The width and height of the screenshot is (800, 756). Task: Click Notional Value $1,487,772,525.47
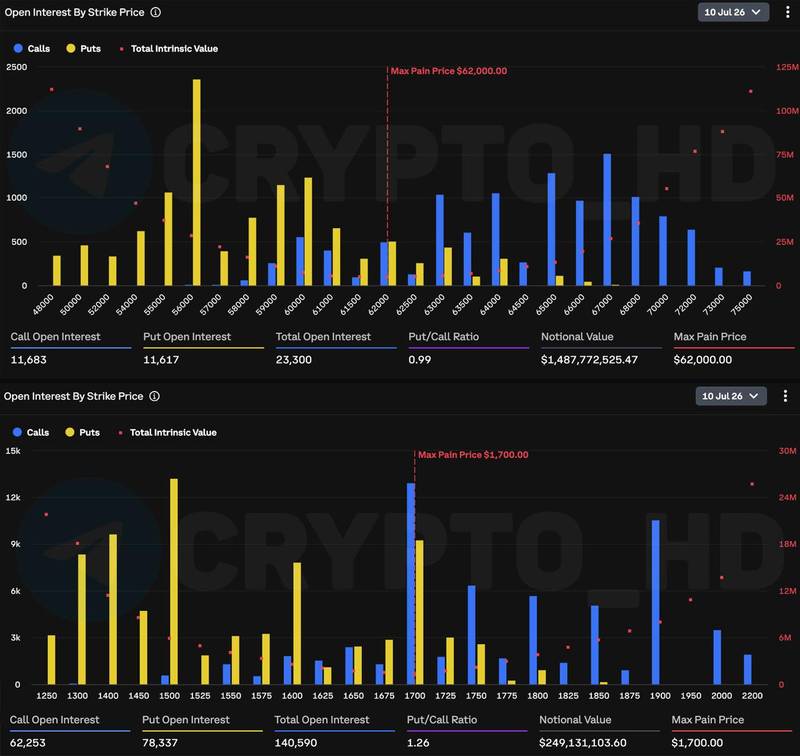[x=589, y=360]
